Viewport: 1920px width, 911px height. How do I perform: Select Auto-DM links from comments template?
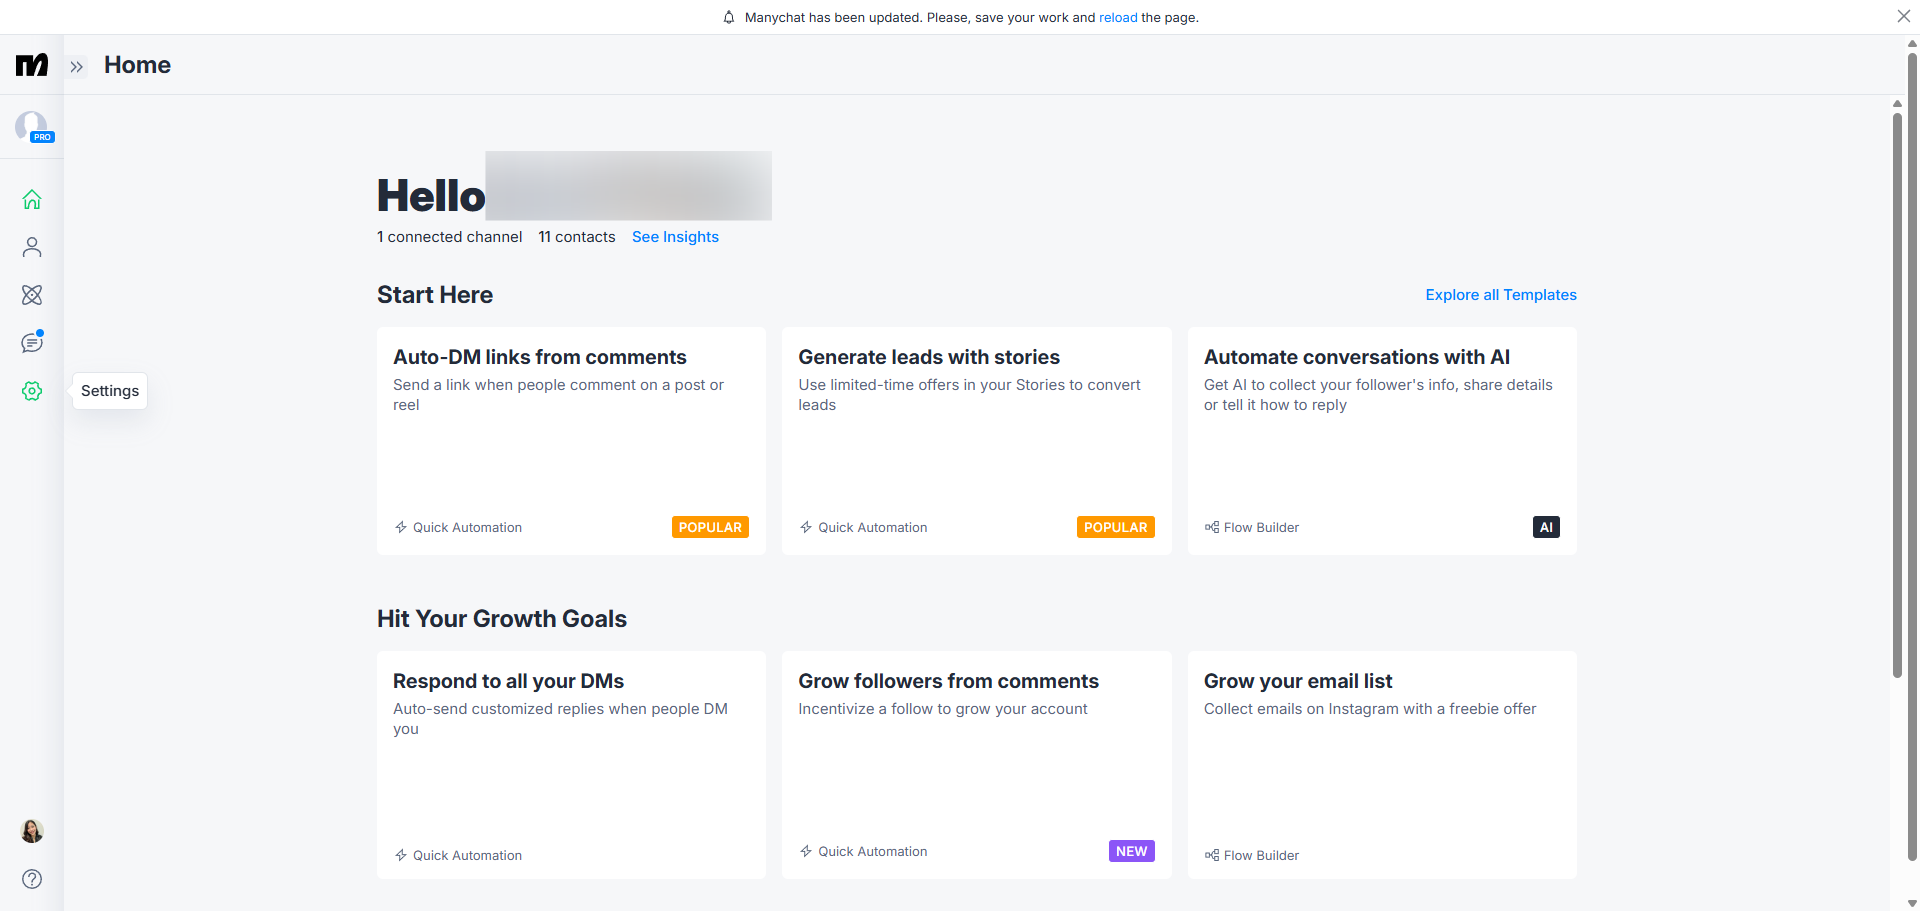point(571,440)
